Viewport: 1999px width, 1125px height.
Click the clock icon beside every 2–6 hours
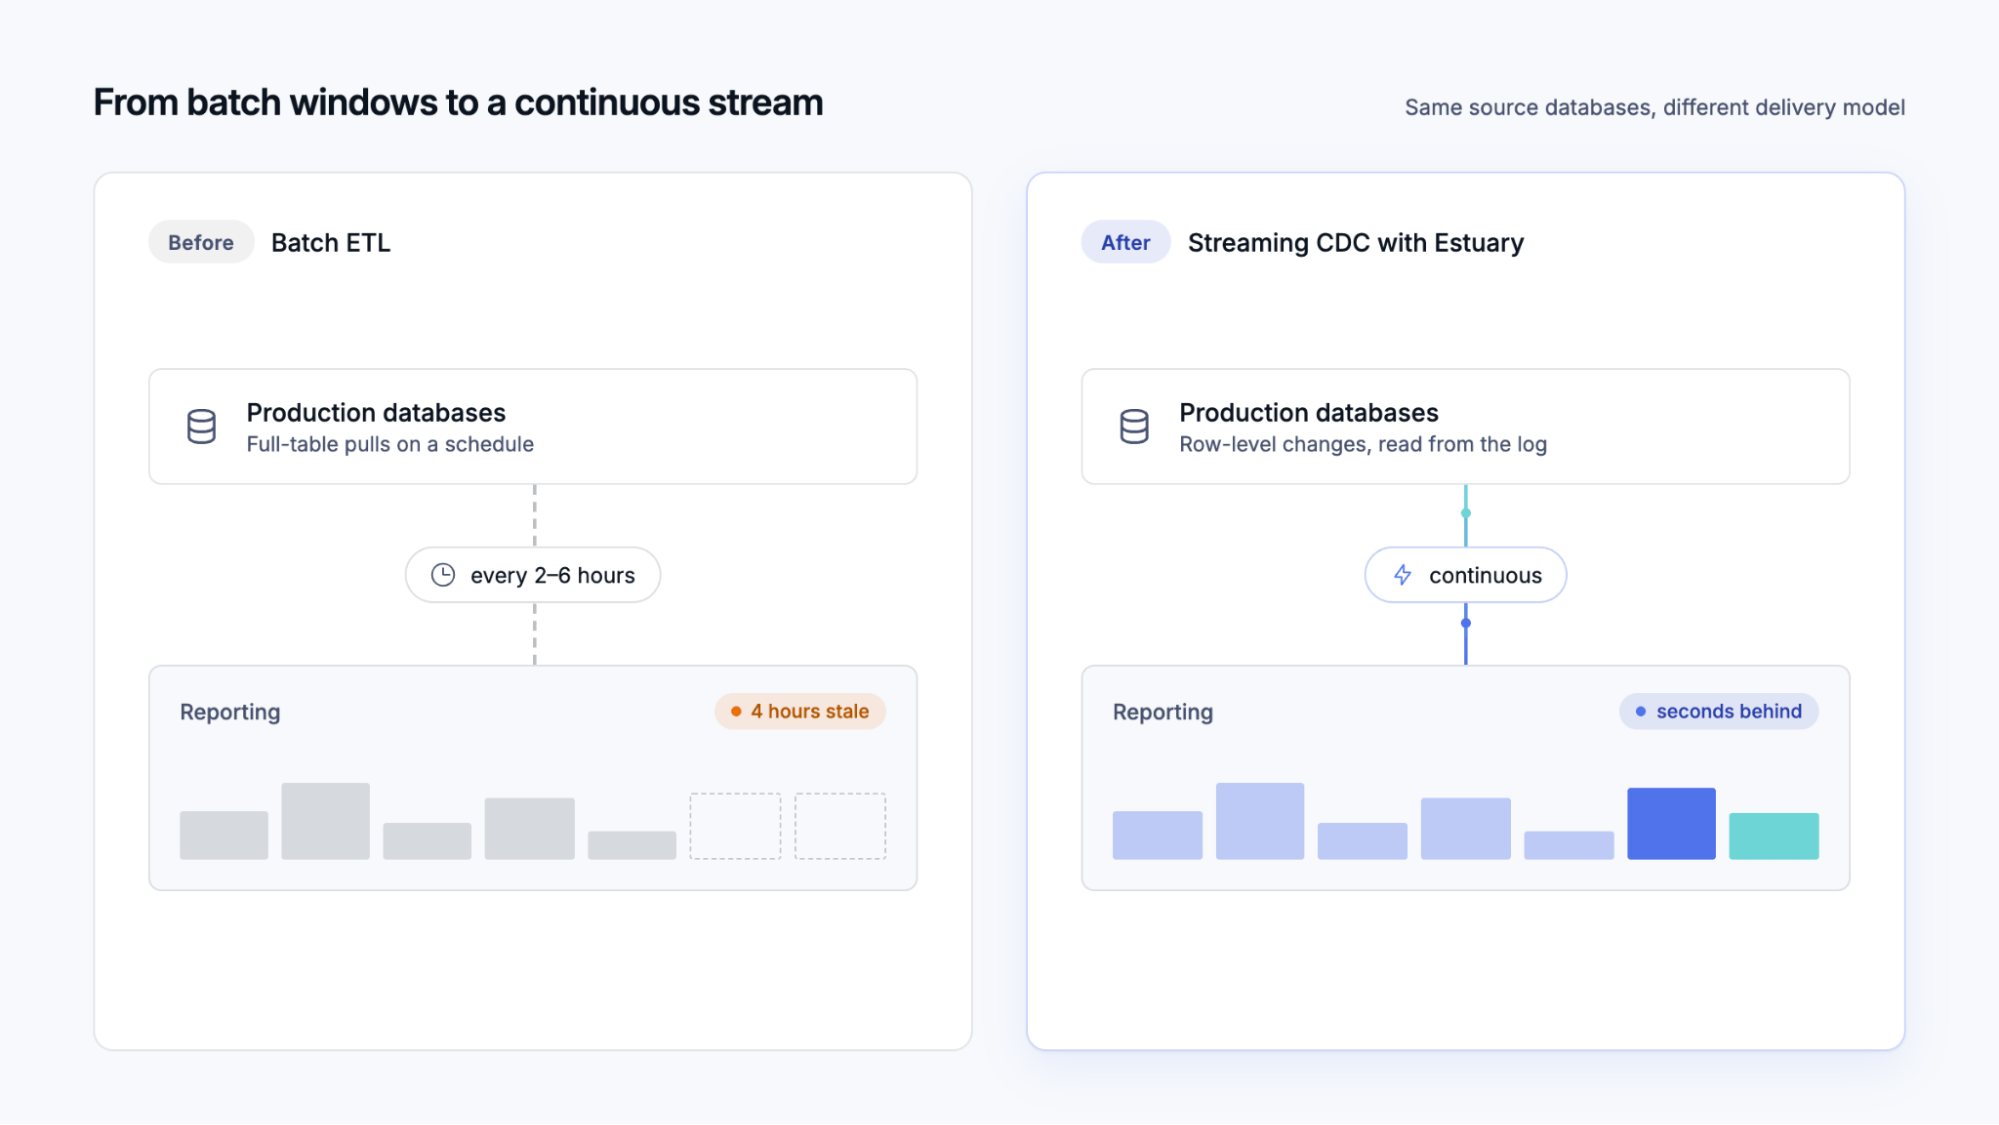(443, 575)
